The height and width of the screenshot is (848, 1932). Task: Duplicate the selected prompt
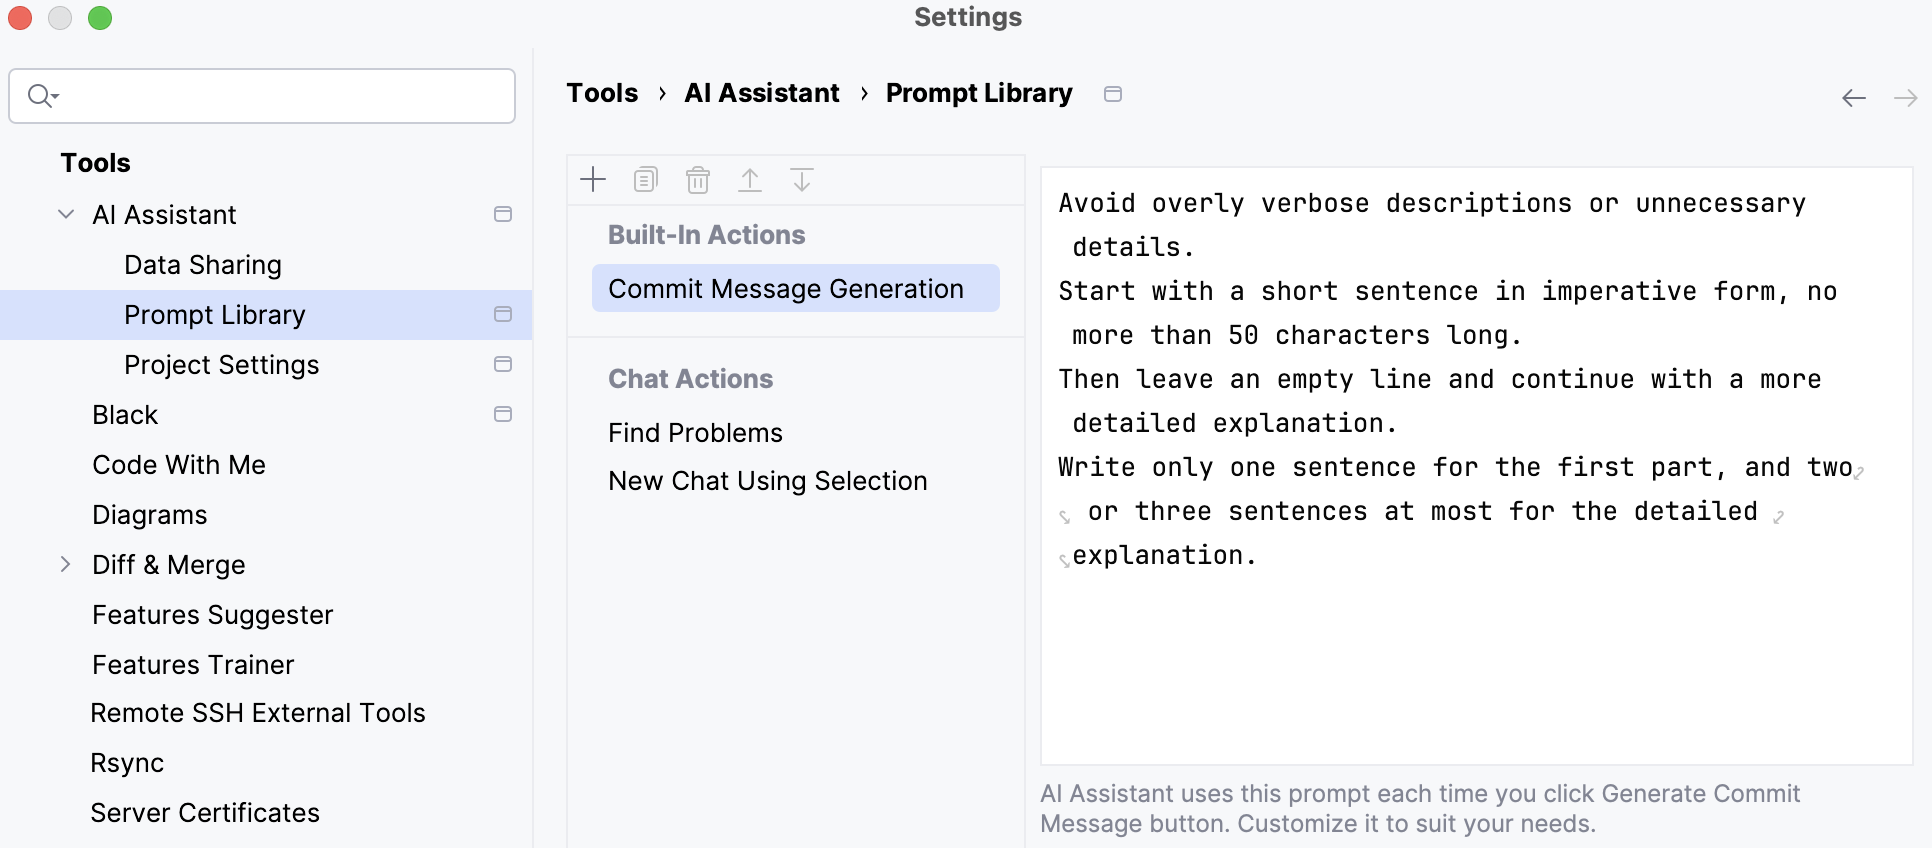tap(646, 180)
